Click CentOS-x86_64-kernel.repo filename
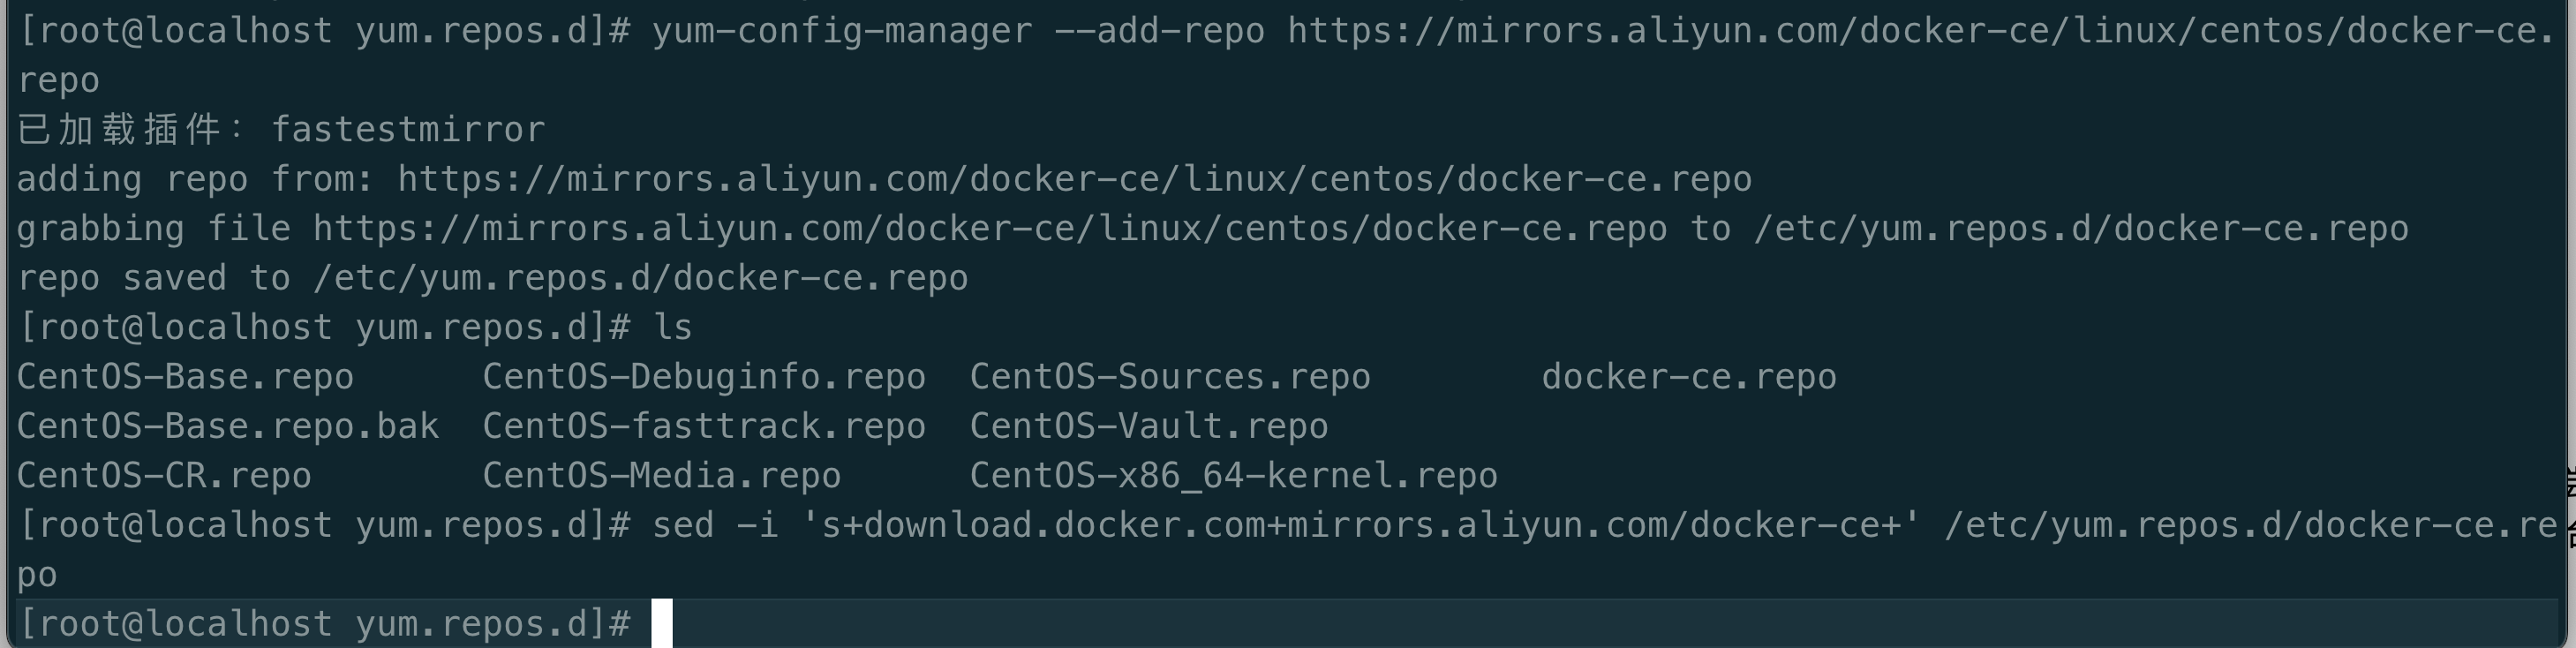The width and height of the screenshot is (2576, 648). click(x=1234, y=476)
